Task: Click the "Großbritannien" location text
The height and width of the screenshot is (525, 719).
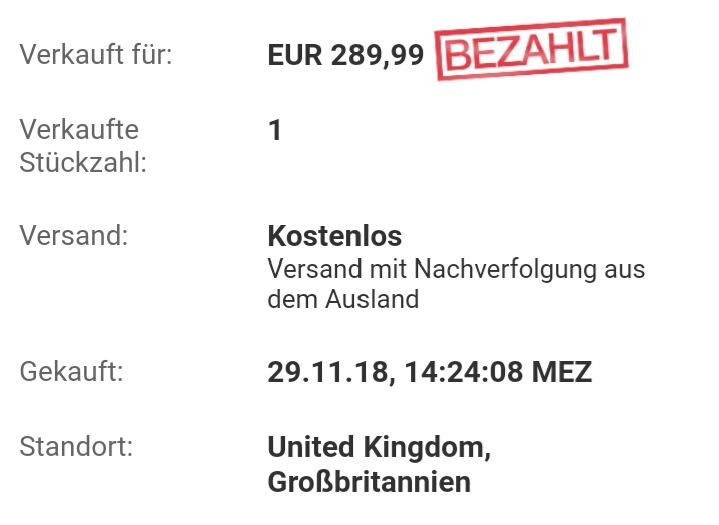Action: pos(368,482)
